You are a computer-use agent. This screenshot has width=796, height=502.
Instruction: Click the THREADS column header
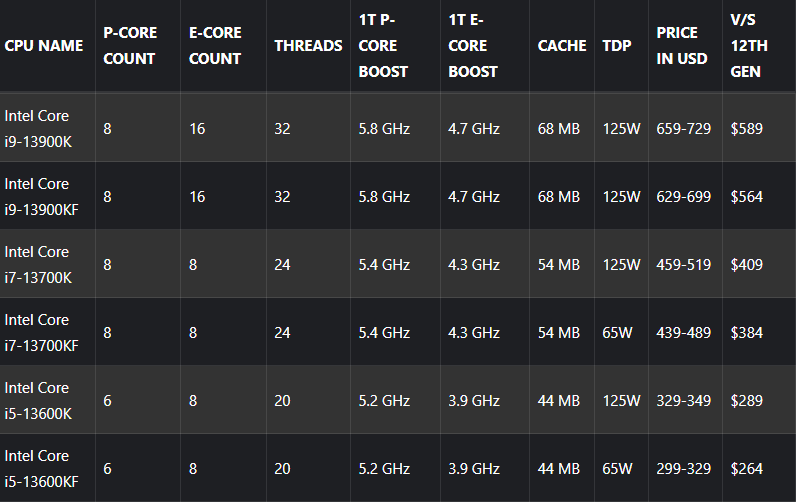tap(308, 46)
